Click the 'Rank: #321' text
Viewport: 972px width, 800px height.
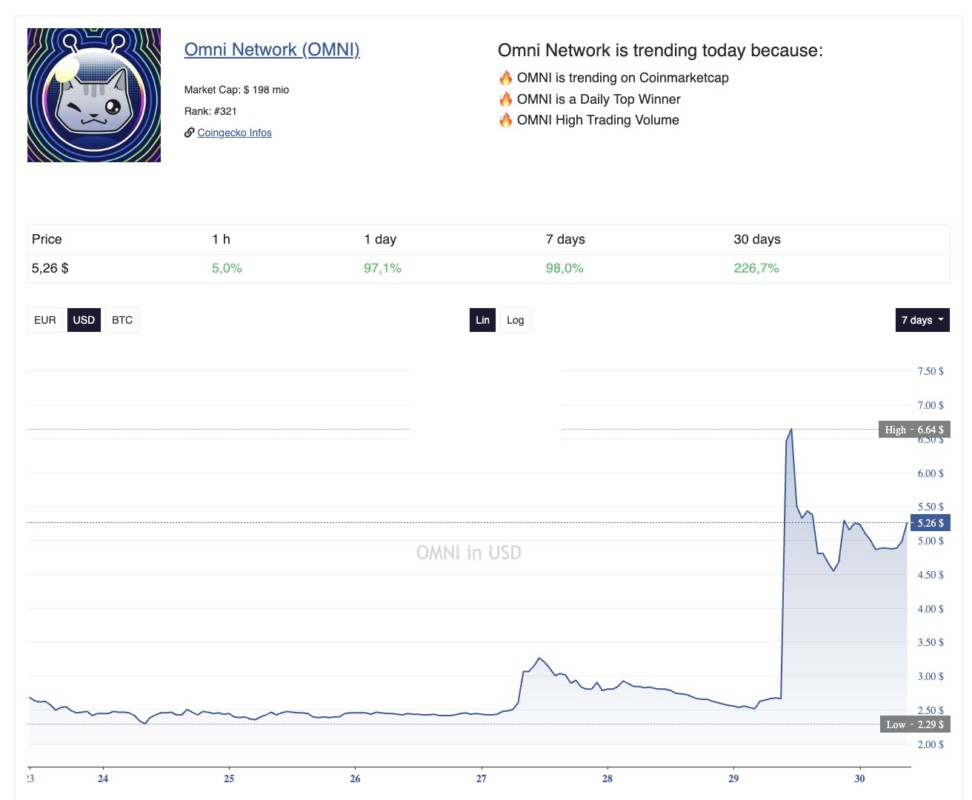coord(210,112)
